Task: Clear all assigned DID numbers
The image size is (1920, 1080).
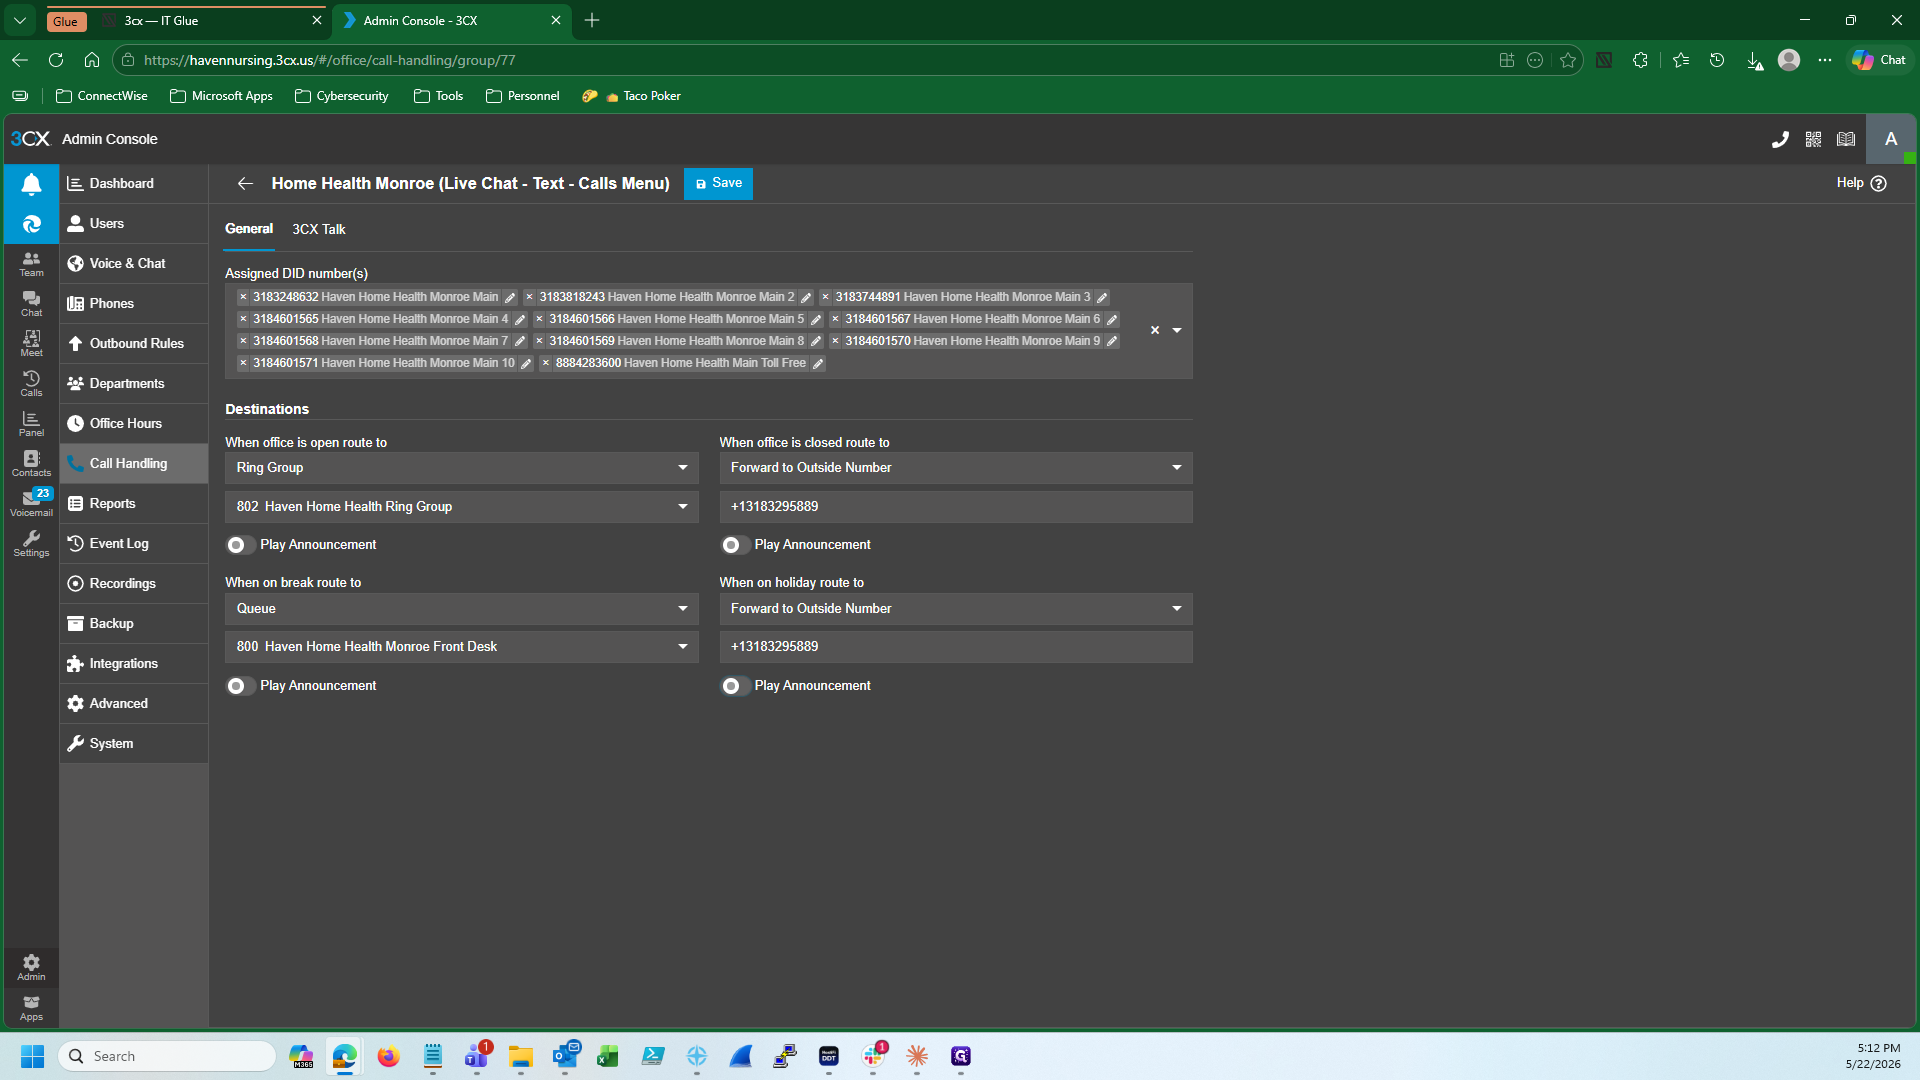Action: [1155, 330]
